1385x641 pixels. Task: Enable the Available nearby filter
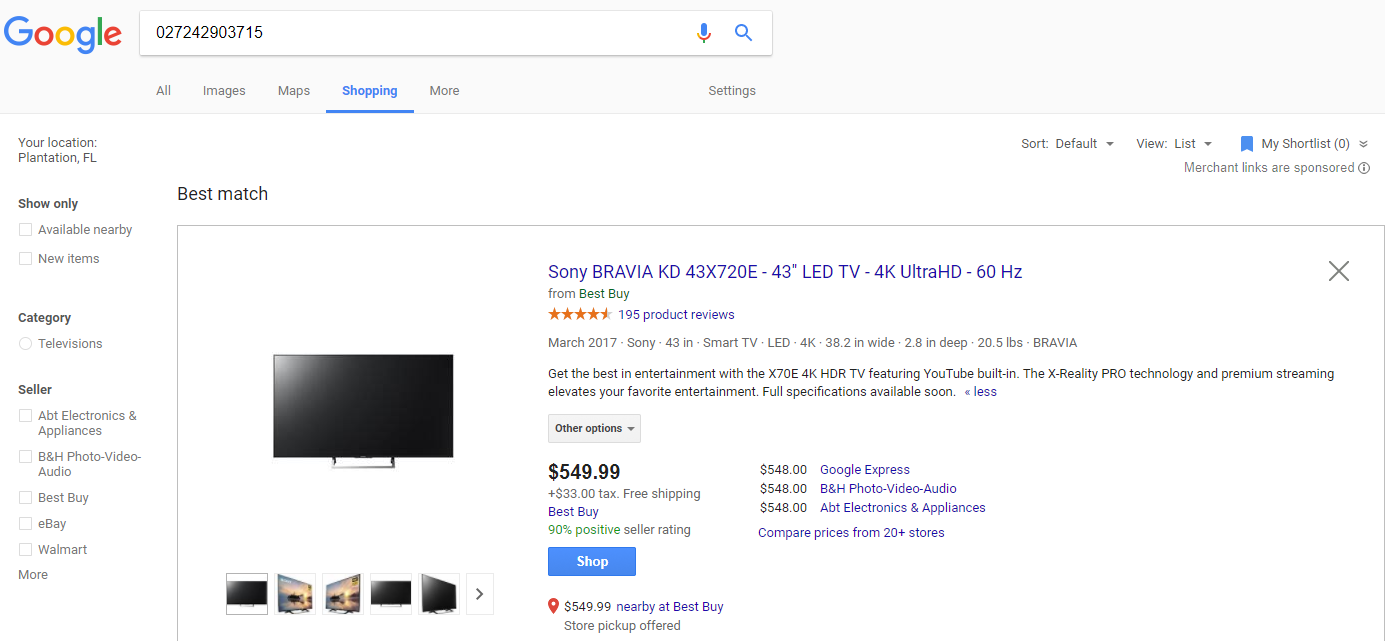(26, 230)
